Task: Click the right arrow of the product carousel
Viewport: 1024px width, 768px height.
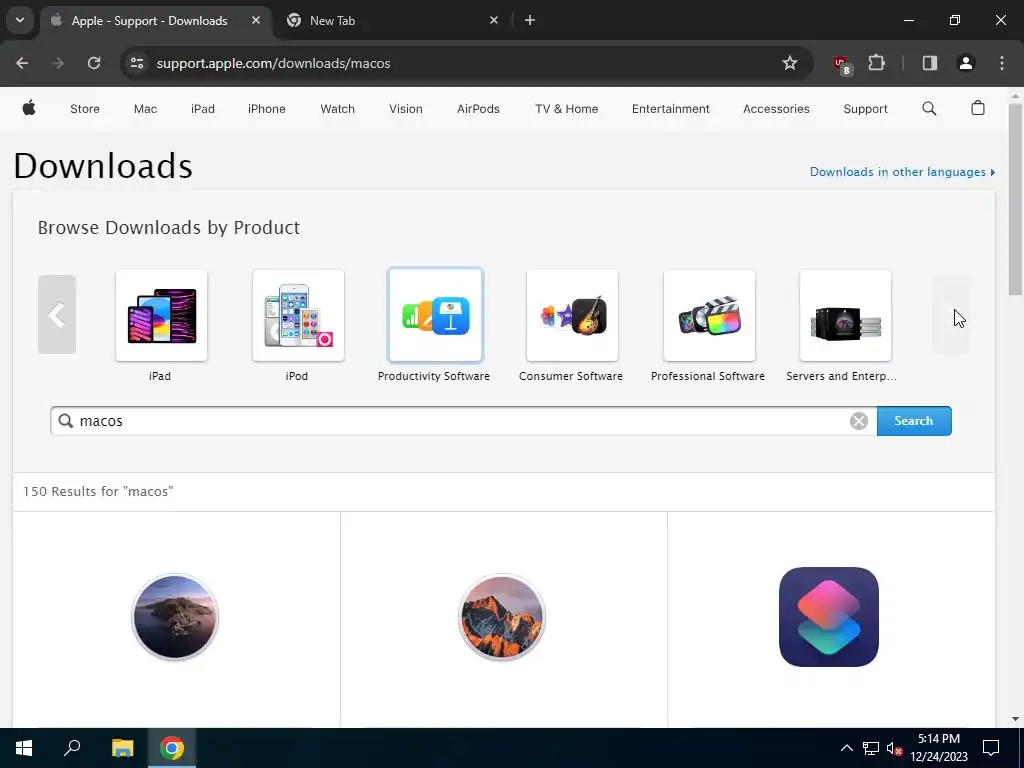Action: pyautogui.click(x=951, y=315)
